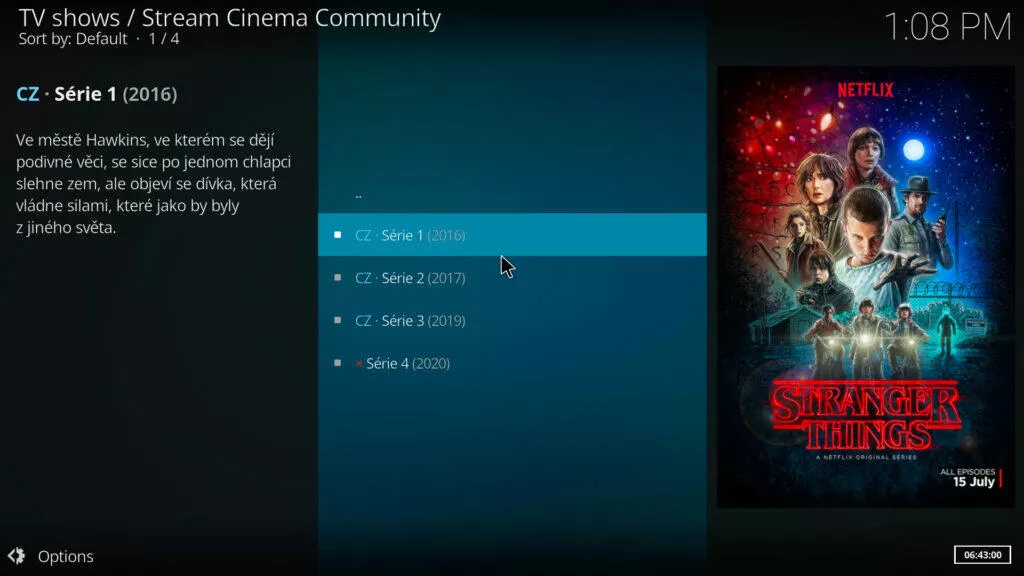Click the '1 / 4' item counter
The image size is (1024, 576).
tap(164, 39)
